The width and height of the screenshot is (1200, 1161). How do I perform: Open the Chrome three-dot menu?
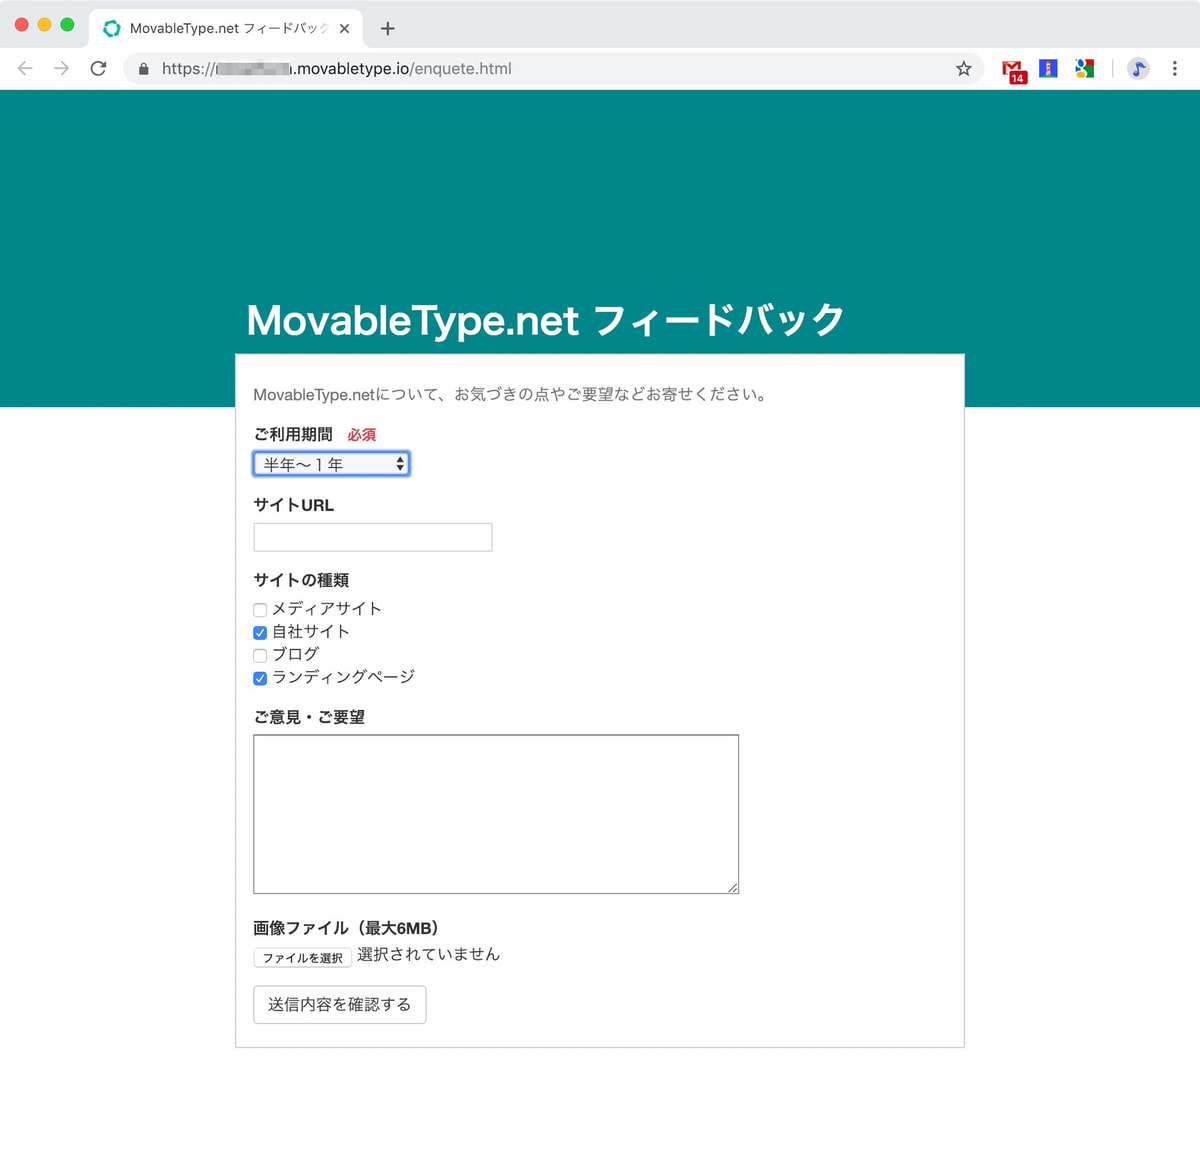1175,68
